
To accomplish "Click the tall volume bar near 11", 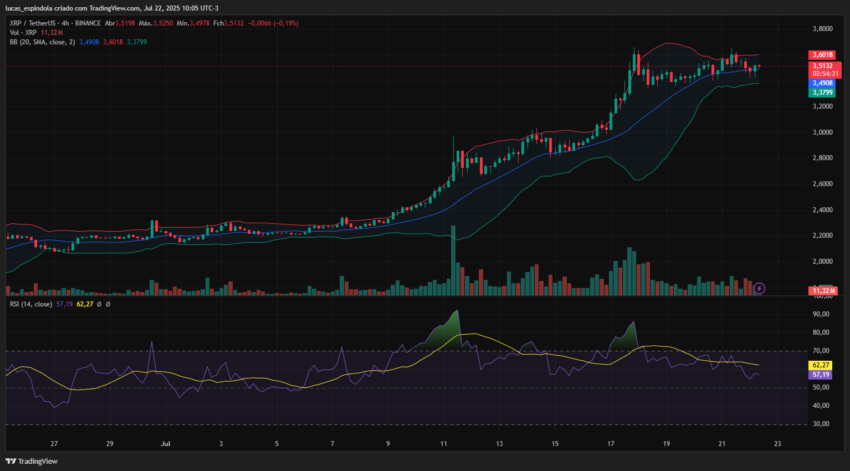I will (453, 260).
